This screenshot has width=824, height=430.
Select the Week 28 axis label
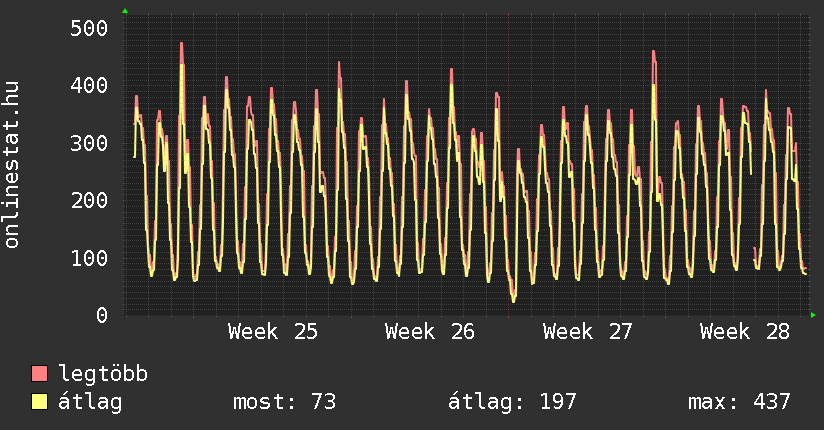(x=745, y=332)
